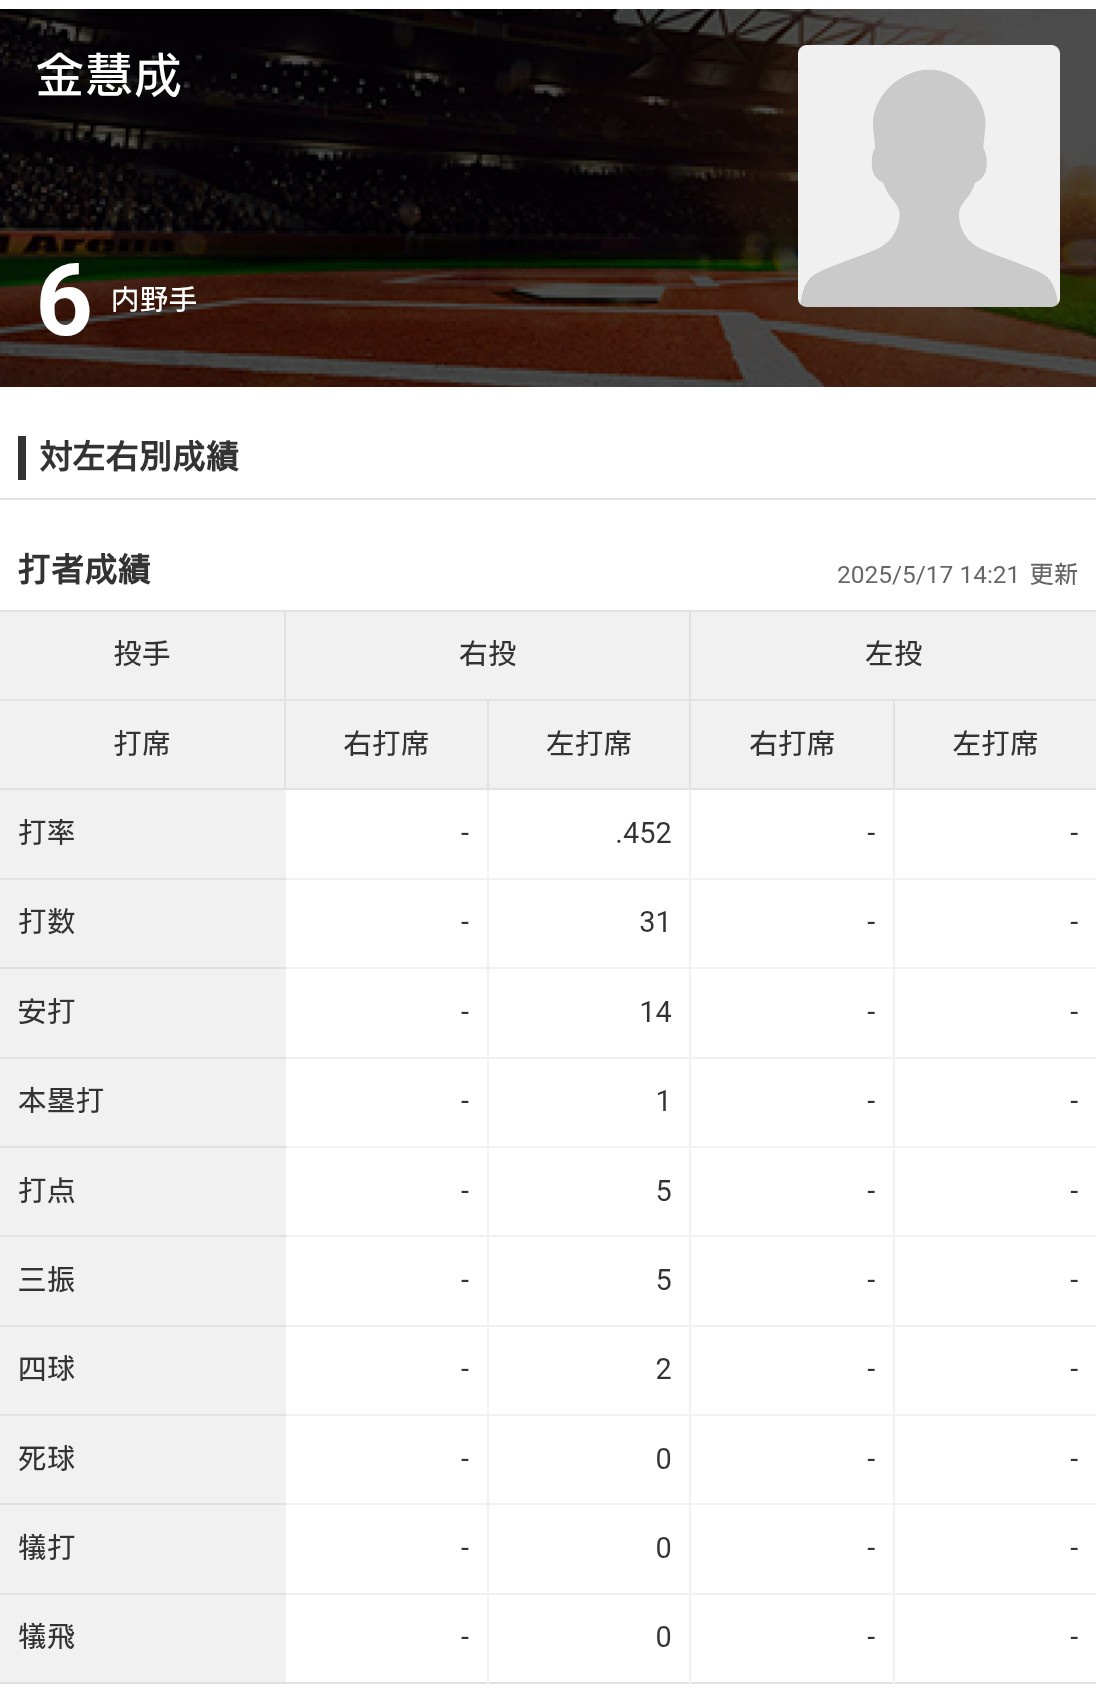Click the 犠飛 row label
1096x1697 pixels.
[47, 1637]
